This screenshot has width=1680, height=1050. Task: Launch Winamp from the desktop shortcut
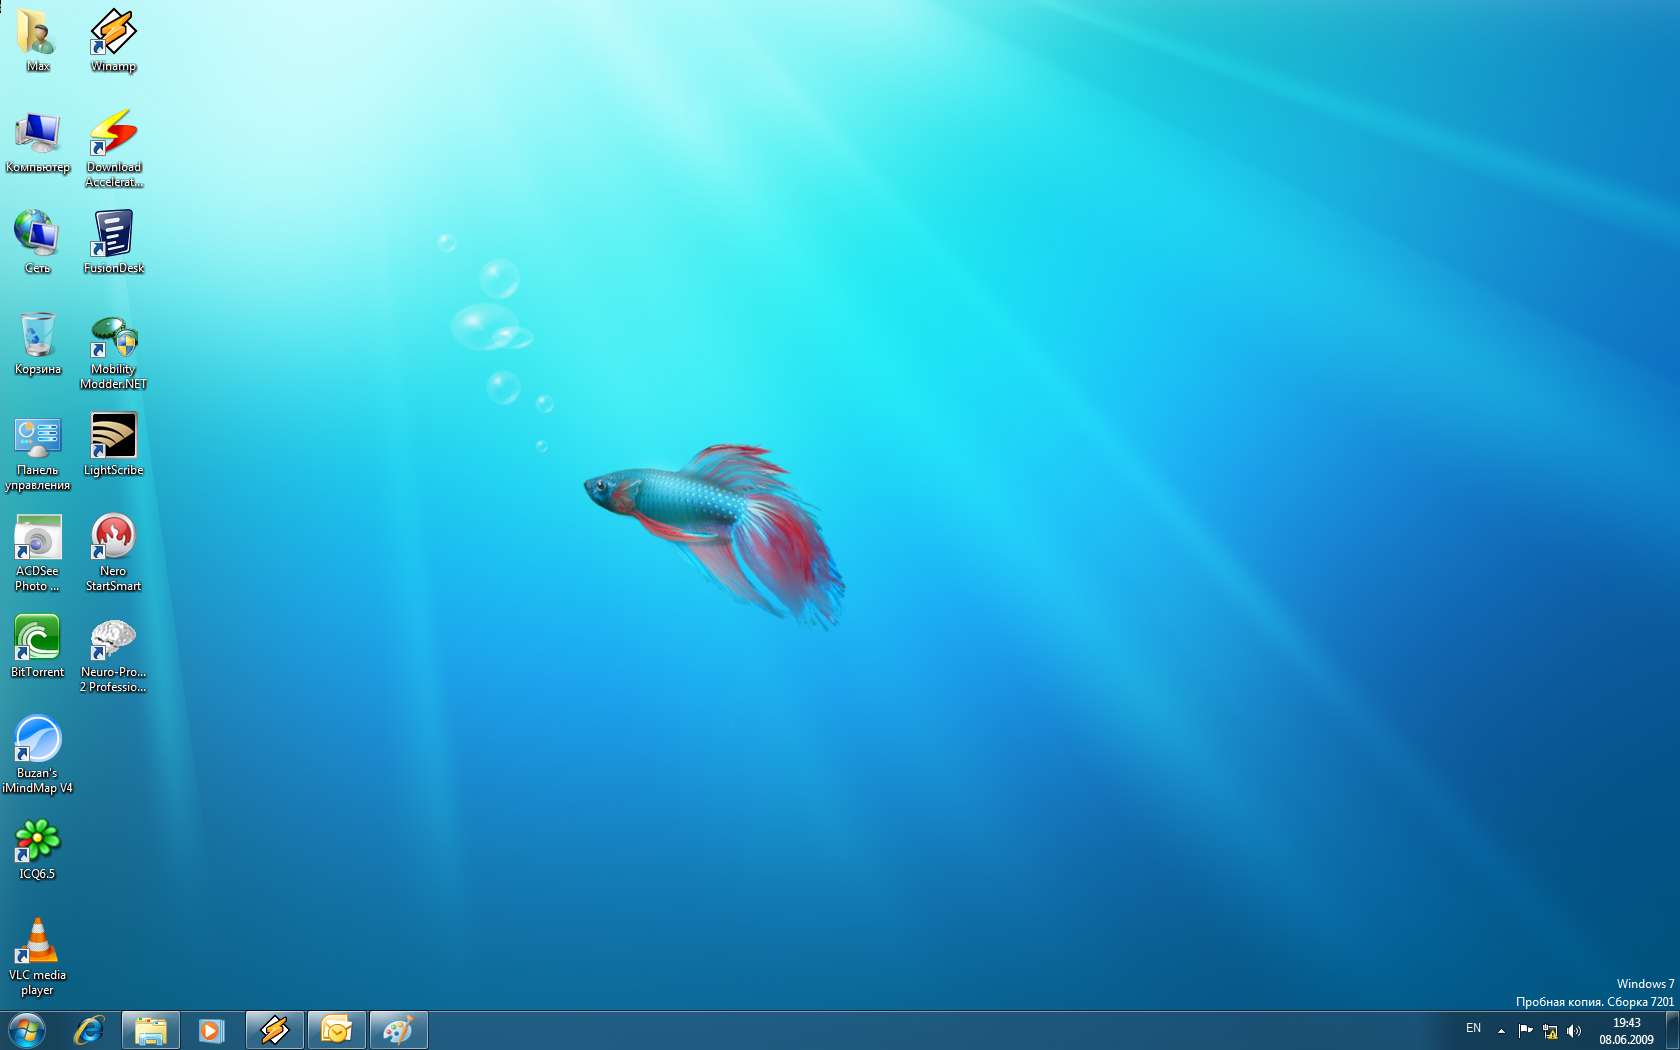click(x=113, y=40)
